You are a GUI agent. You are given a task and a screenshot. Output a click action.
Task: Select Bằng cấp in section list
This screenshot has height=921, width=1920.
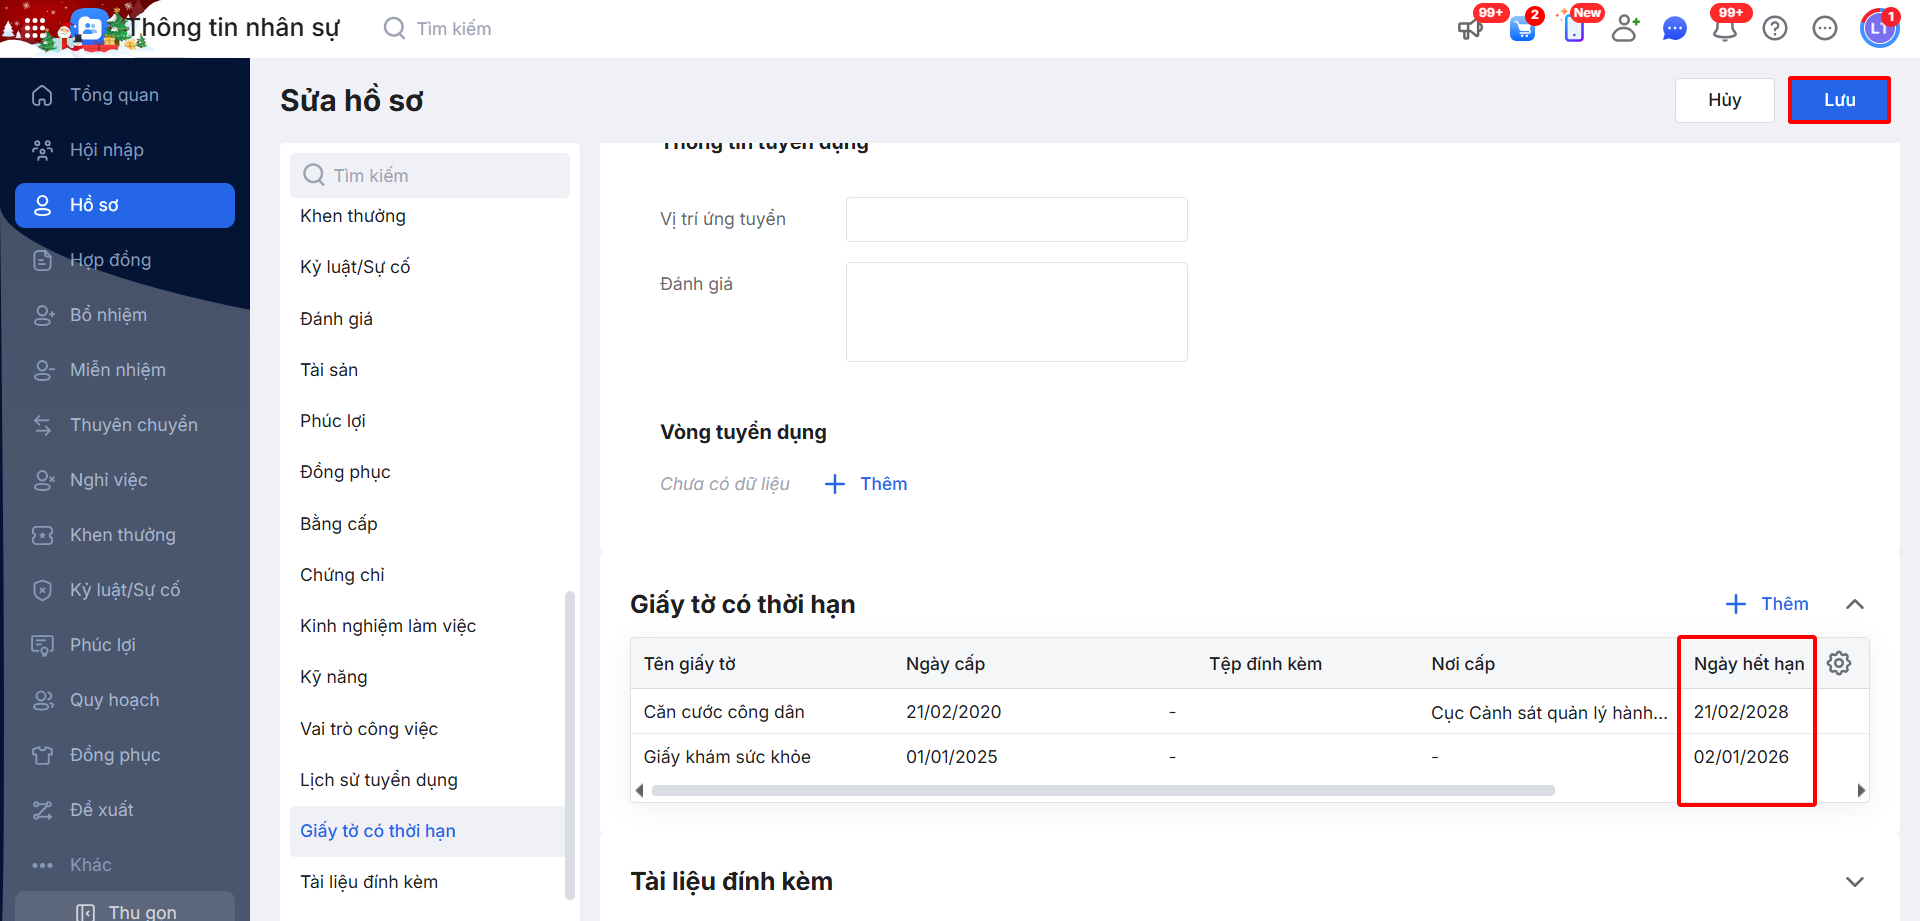(339, 524)
